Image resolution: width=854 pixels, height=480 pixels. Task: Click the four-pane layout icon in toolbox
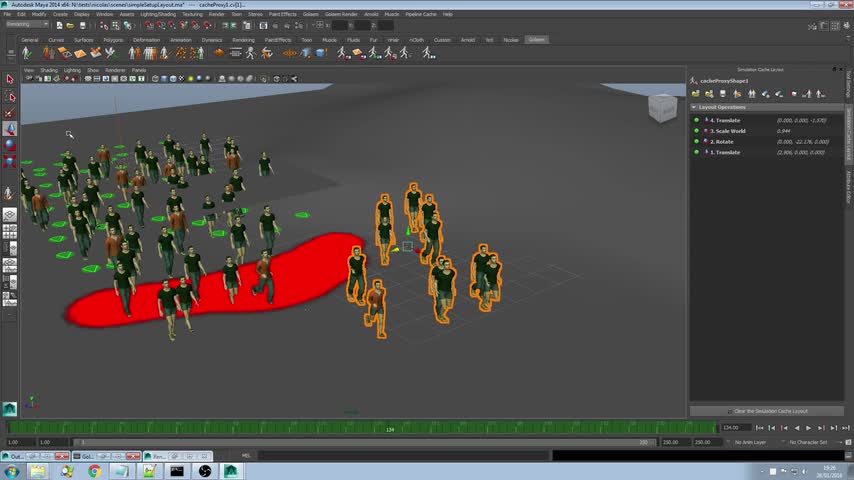click(9, 232)
